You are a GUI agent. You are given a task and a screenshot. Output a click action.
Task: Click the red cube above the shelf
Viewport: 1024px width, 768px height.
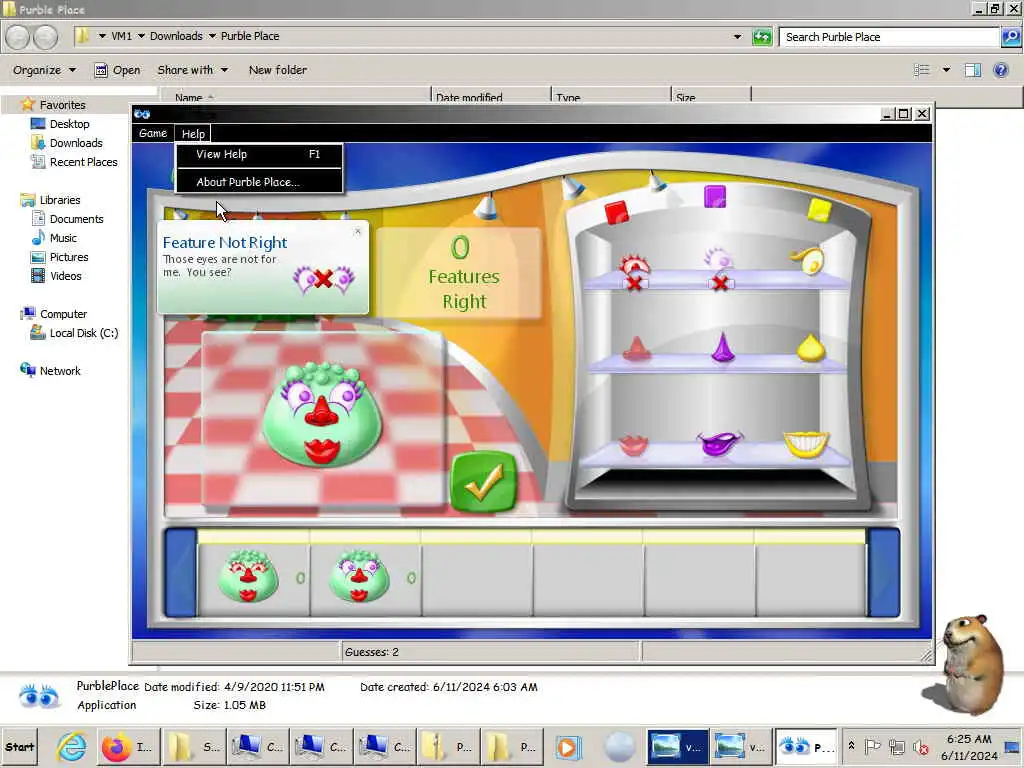(x=616, y=212)
